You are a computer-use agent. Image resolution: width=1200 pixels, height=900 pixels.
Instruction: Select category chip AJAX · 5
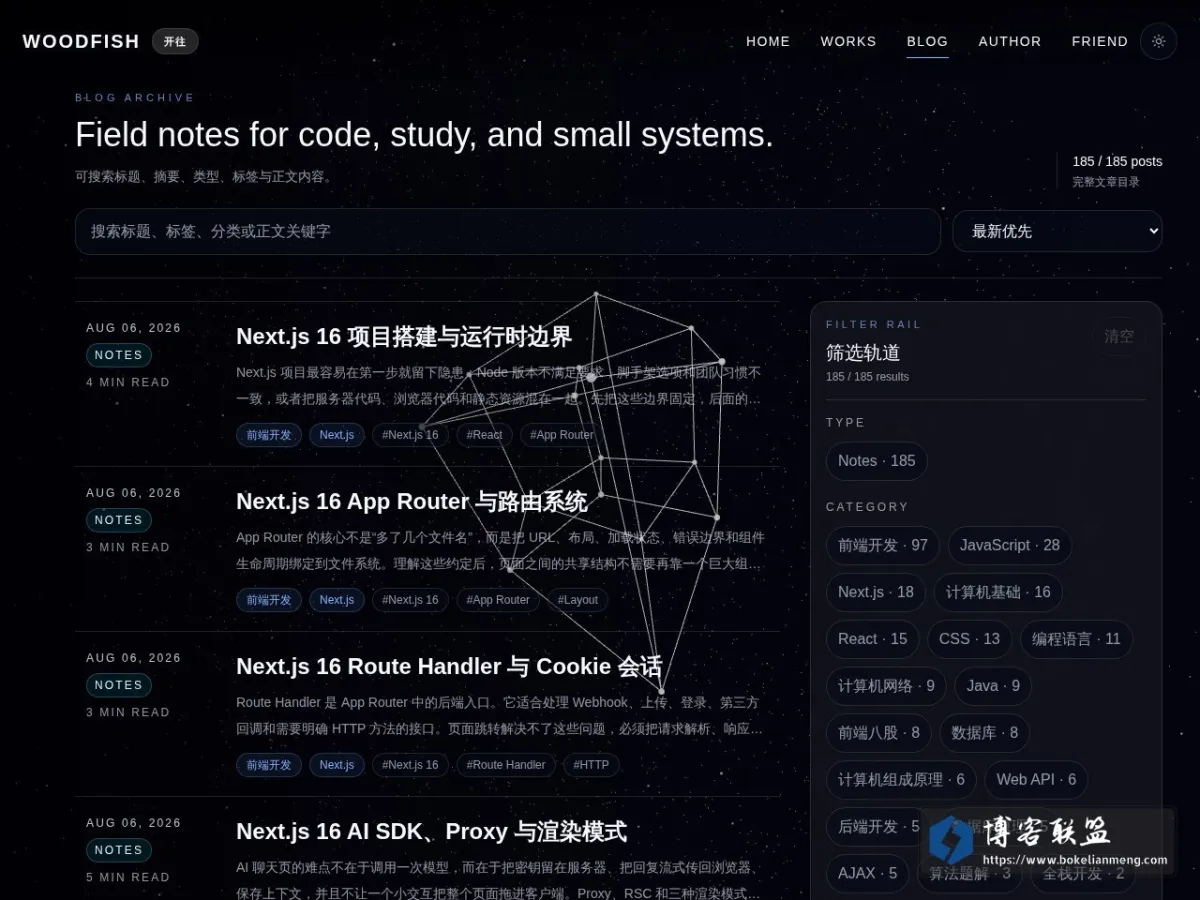868,874
